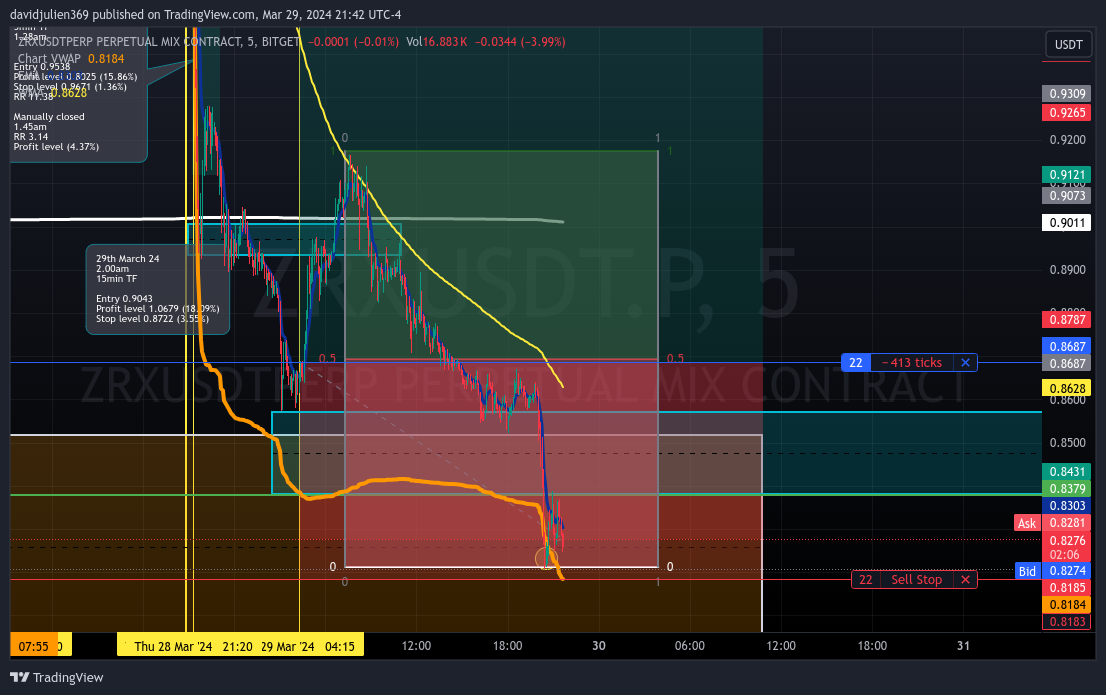Click the white 0.9011 price label
This screenshot has height=695, width=1106.
(x=1066, y=223)
